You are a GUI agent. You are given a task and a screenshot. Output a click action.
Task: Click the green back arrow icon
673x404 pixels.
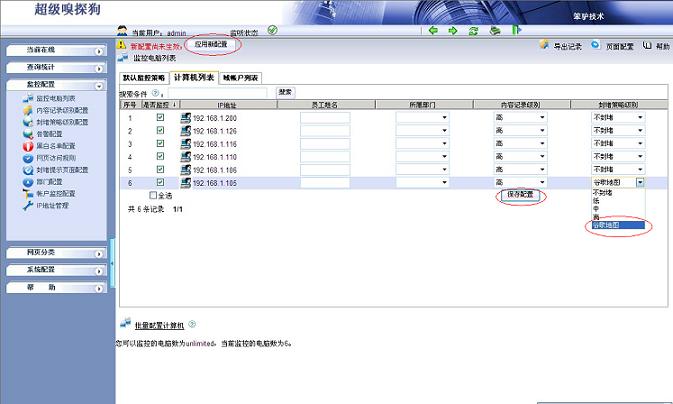pyautogui.click(x=434, y=31)
